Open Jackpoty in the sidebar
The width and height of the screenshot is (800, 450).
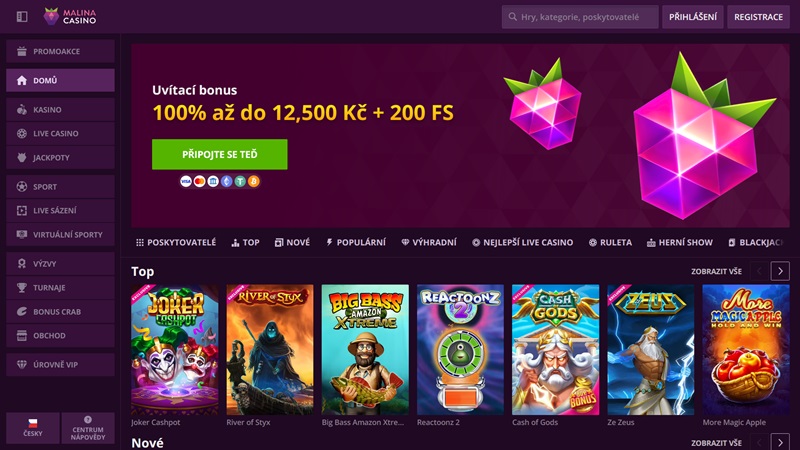[x=60, y=158]
